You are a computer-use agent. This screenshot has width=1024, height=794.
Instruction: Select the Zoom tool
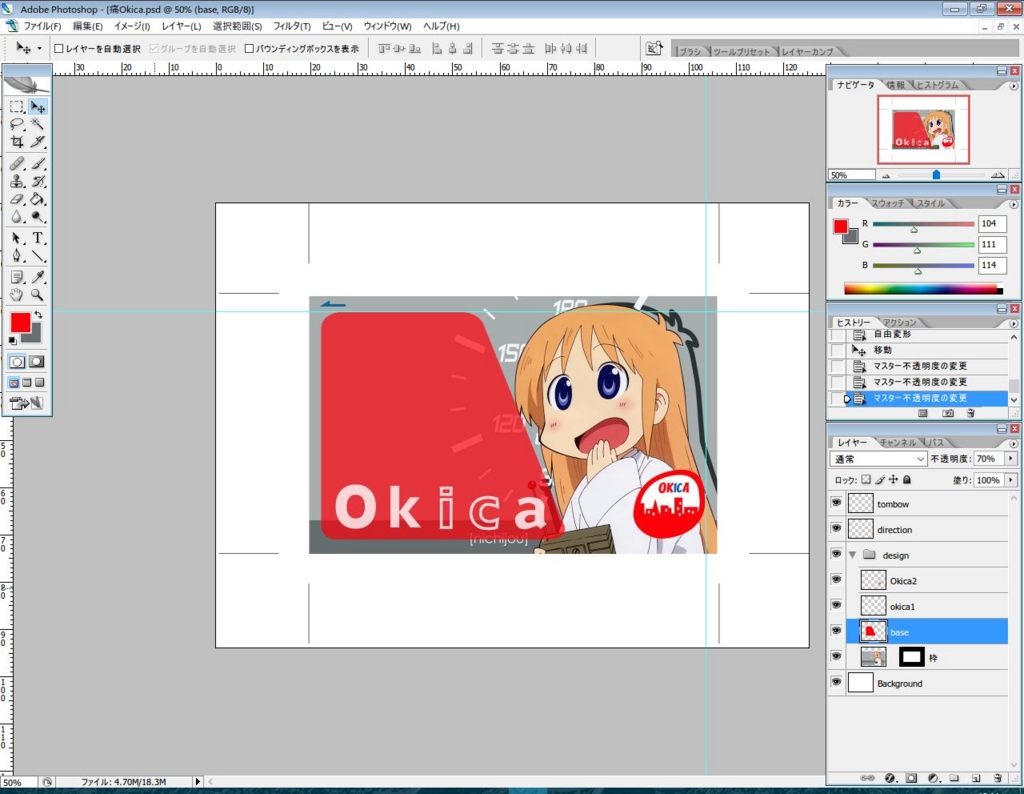coord(38,295)
